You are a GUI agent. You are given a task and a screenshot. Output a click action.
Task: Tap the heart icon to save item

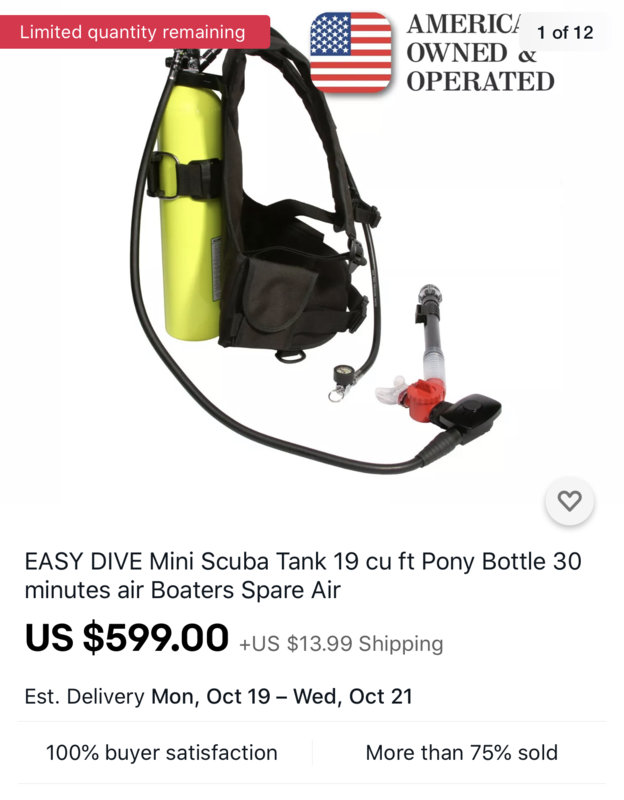click(569, 501)
